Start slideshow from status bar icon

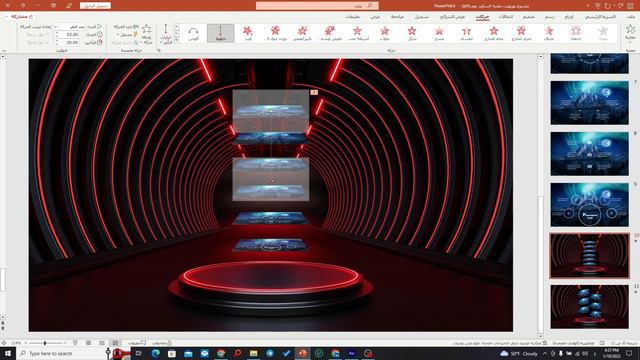75,343
